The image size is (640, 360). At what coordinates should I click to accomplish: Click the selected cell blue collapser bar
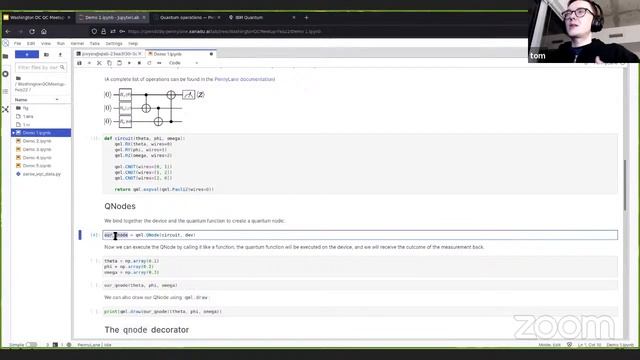80,235
